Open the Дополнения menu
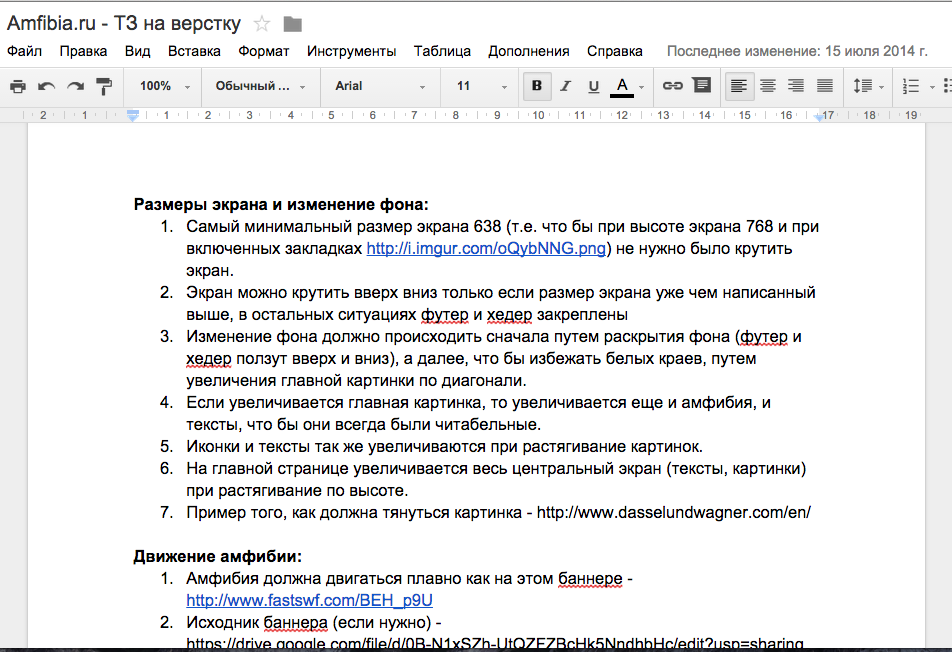This screenshot has height=652, width=952. click(x=529, y=51)
